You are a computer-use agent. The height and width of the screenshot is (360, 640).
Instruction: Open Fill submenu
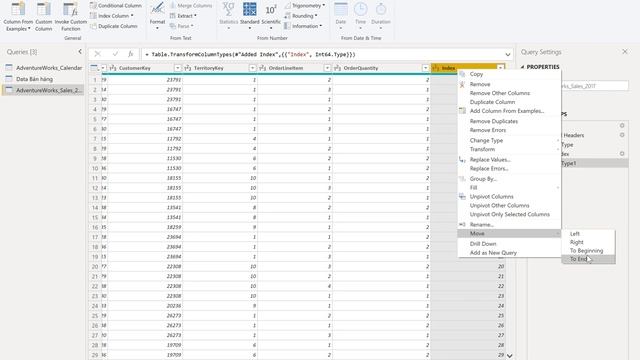pyautogui.click(x=509, y=188)
